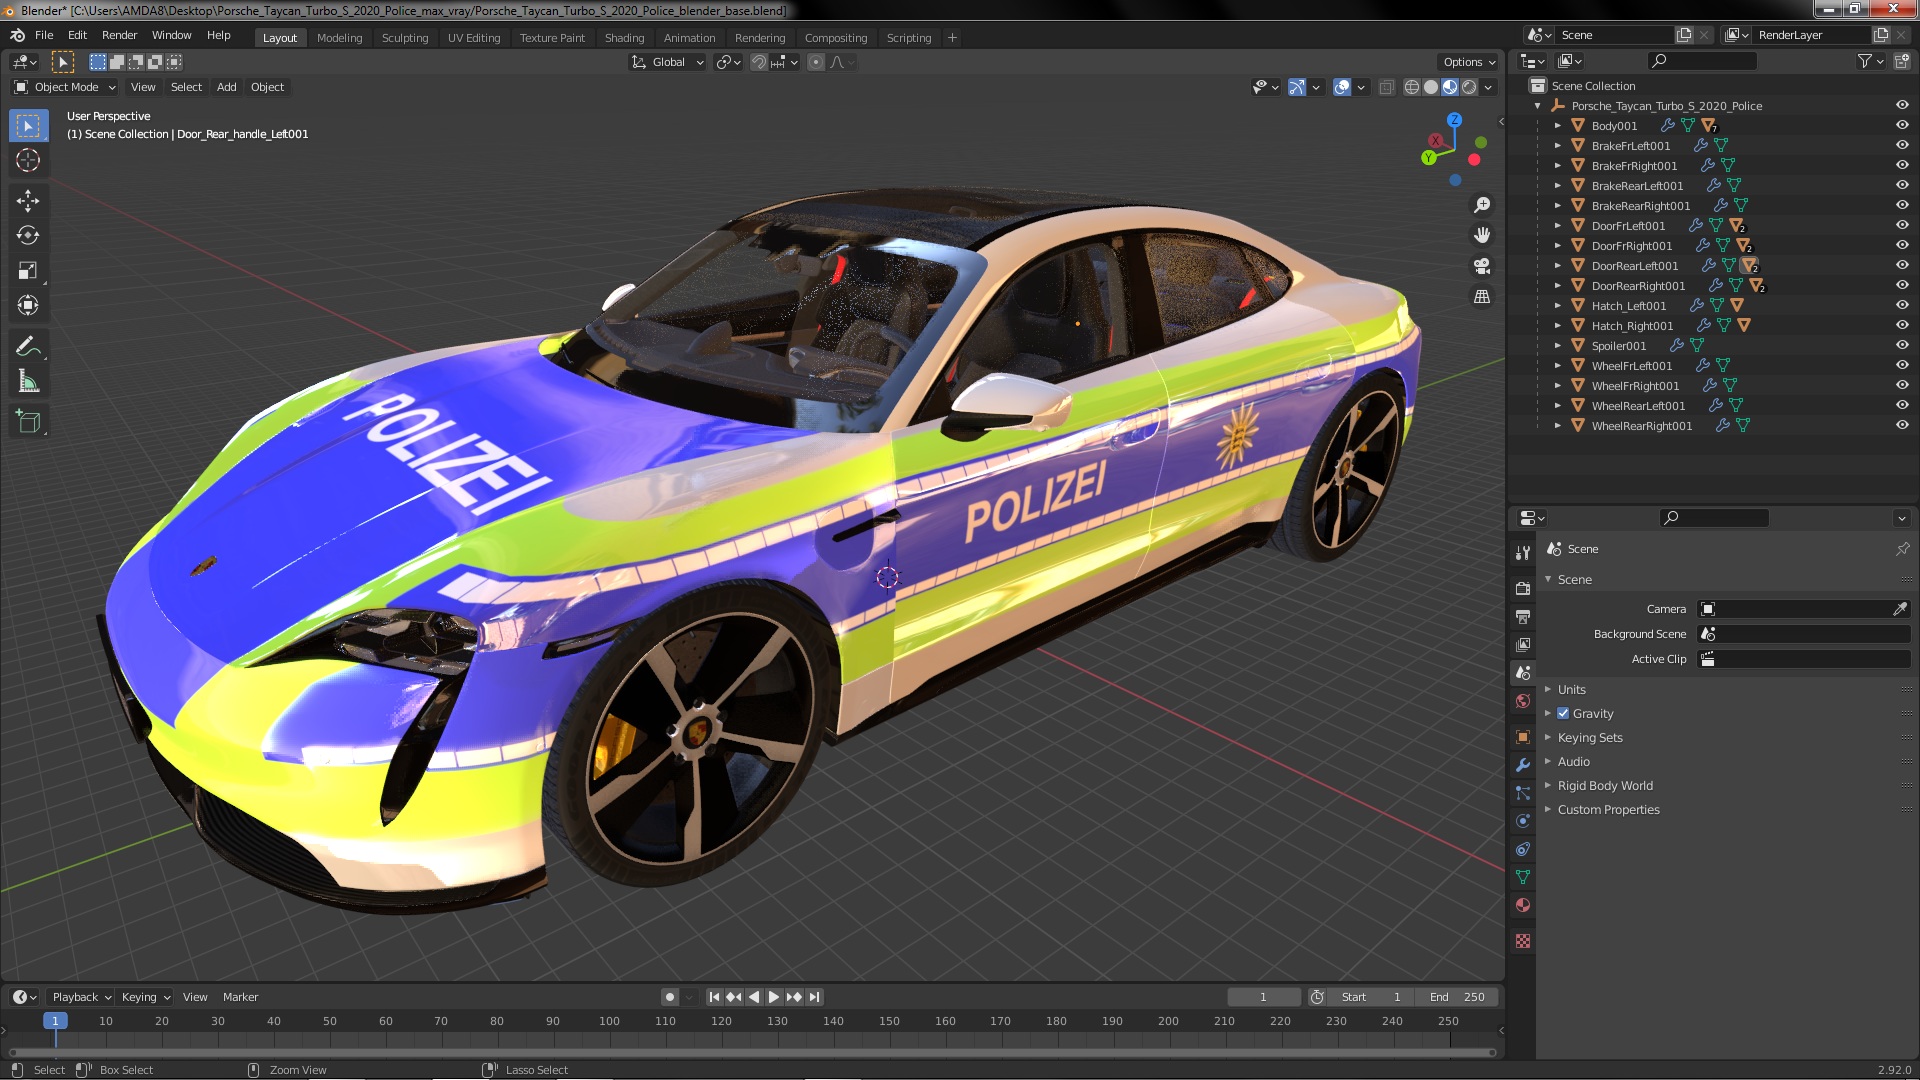Open the Object Mode dropdown

click(x=65, y=87)
